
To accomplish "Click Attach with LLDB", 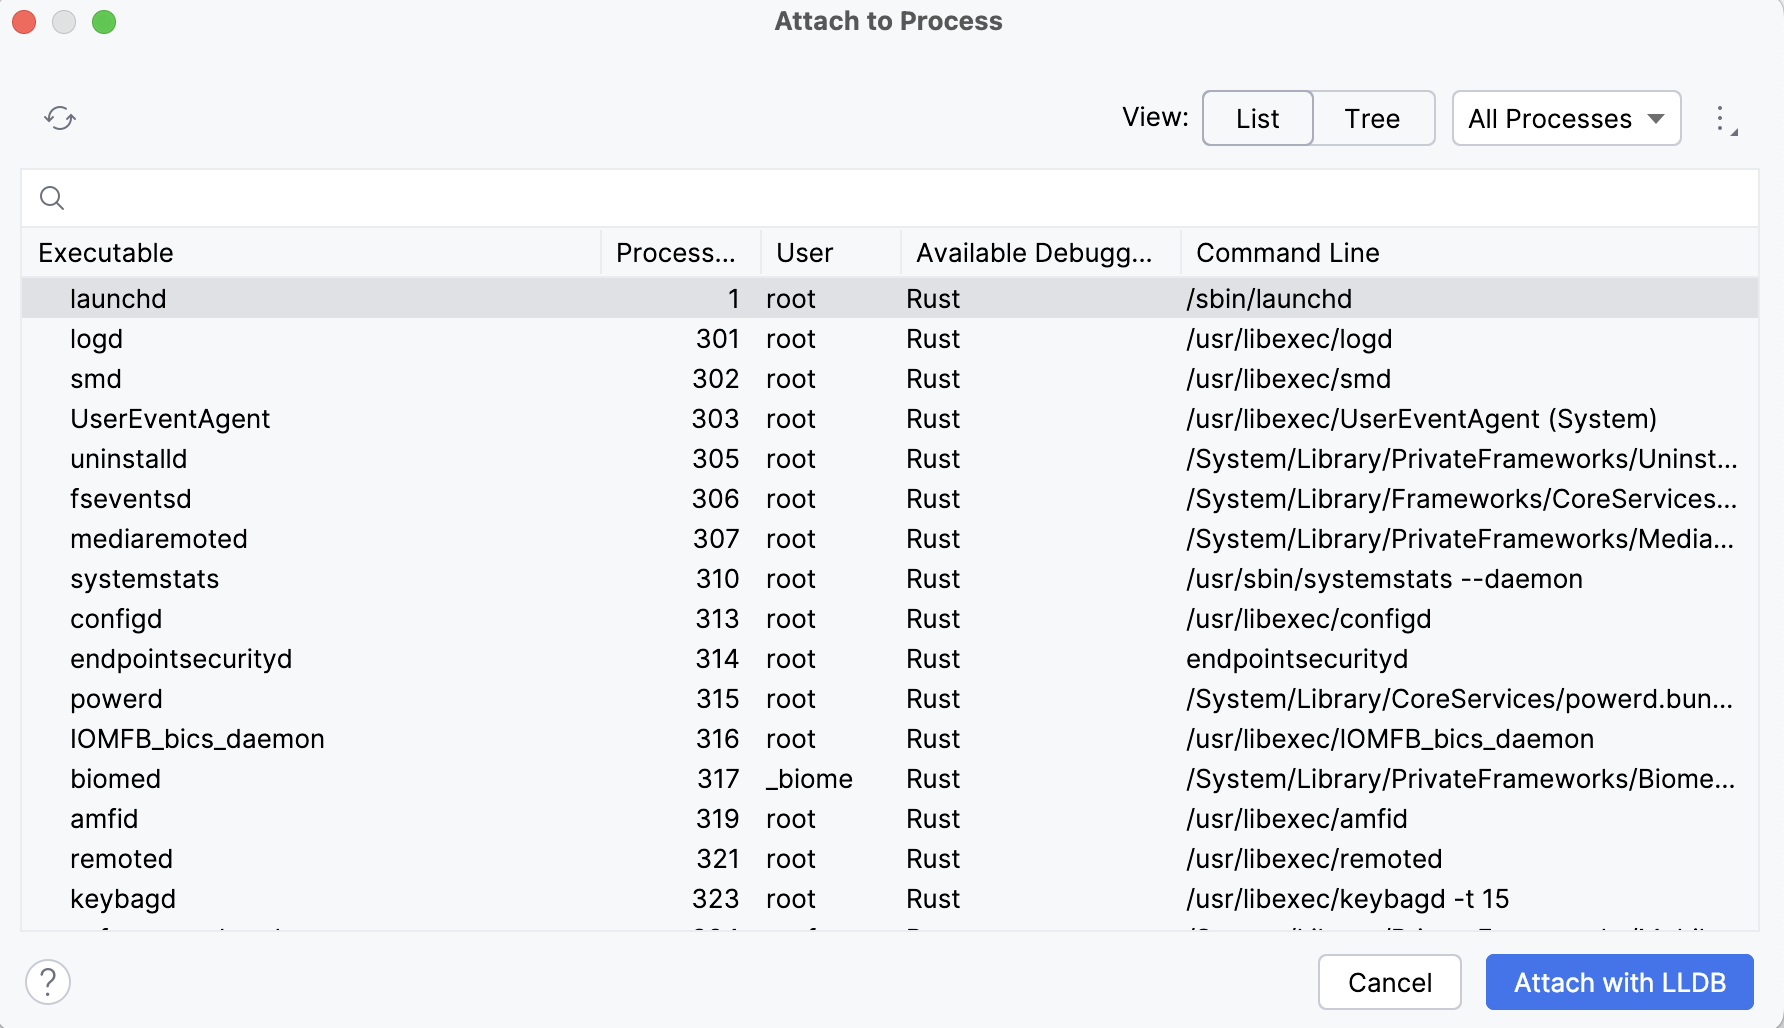I will (1618, 981).
